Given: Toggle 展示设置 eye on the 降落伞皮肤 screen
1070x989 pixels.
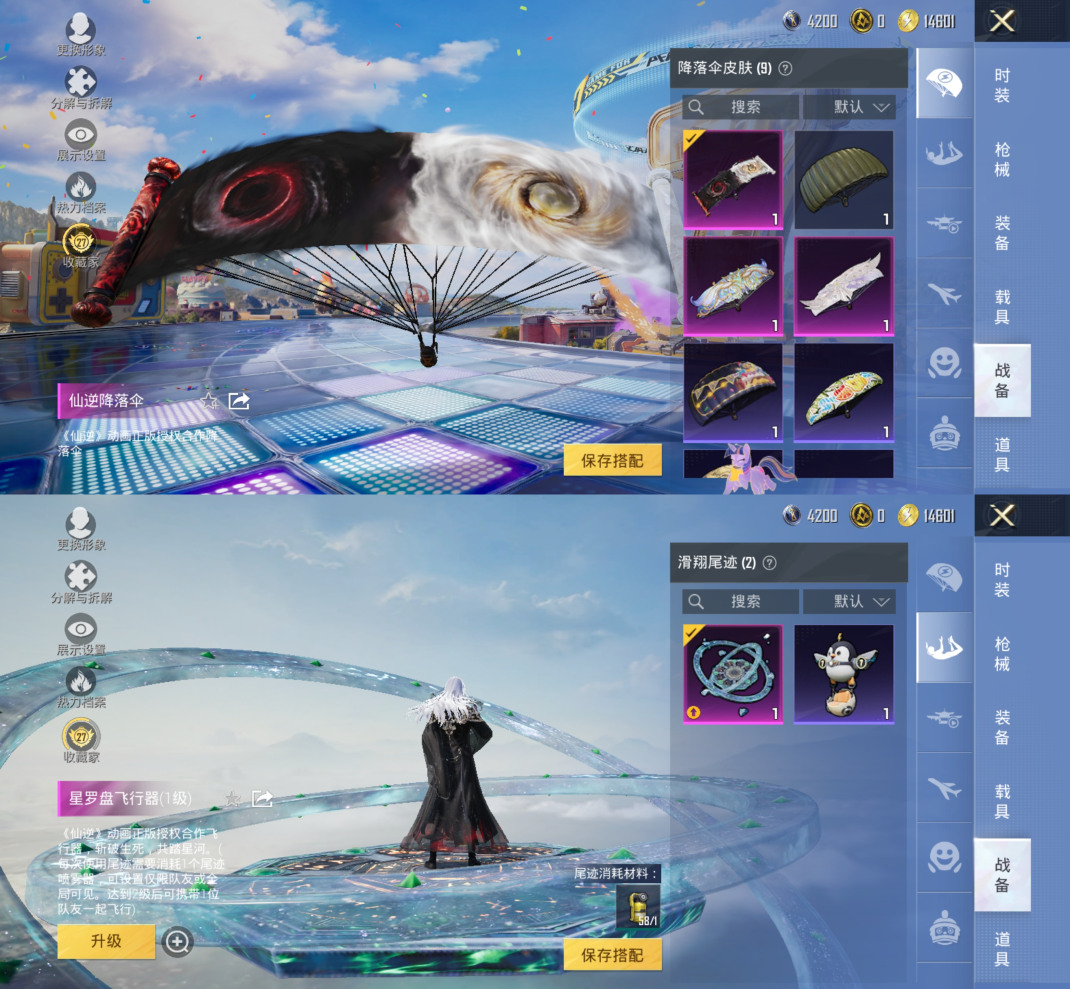Looking at the screenshot, I should click(81, 141).
